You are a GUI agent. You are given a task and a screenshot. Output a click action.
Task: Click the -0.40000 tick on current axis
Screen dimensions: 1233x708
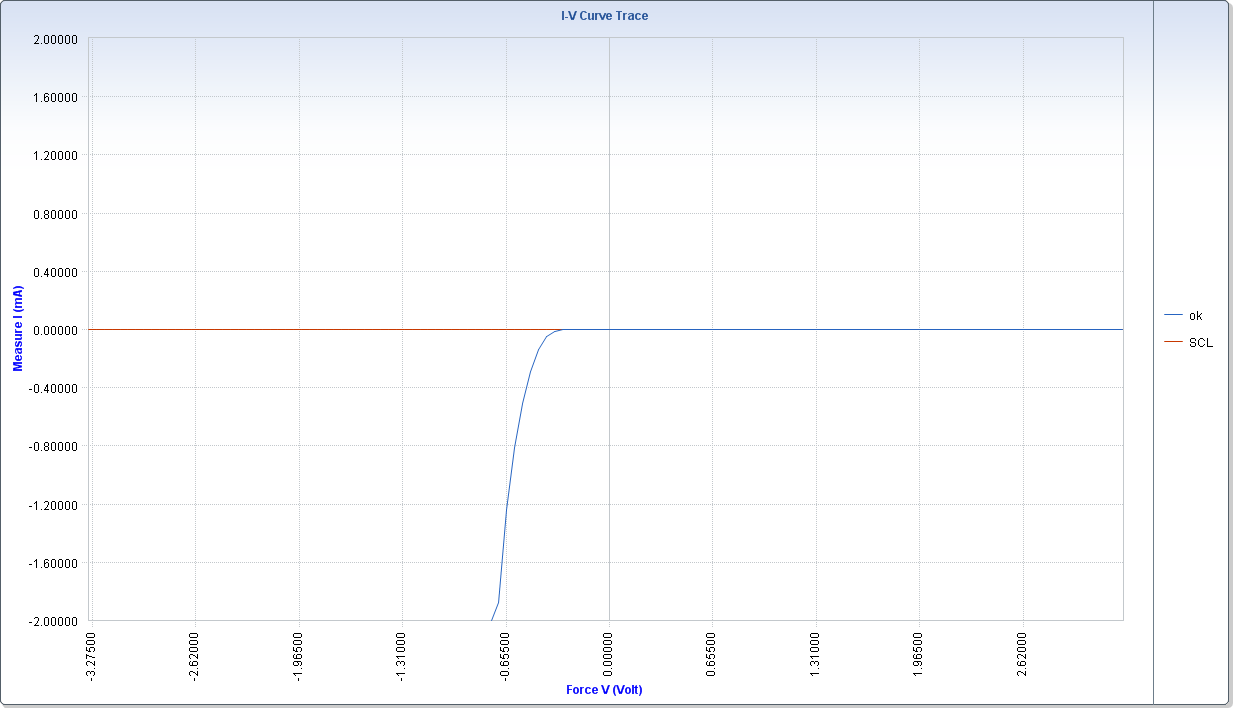(x=54, y=388)
